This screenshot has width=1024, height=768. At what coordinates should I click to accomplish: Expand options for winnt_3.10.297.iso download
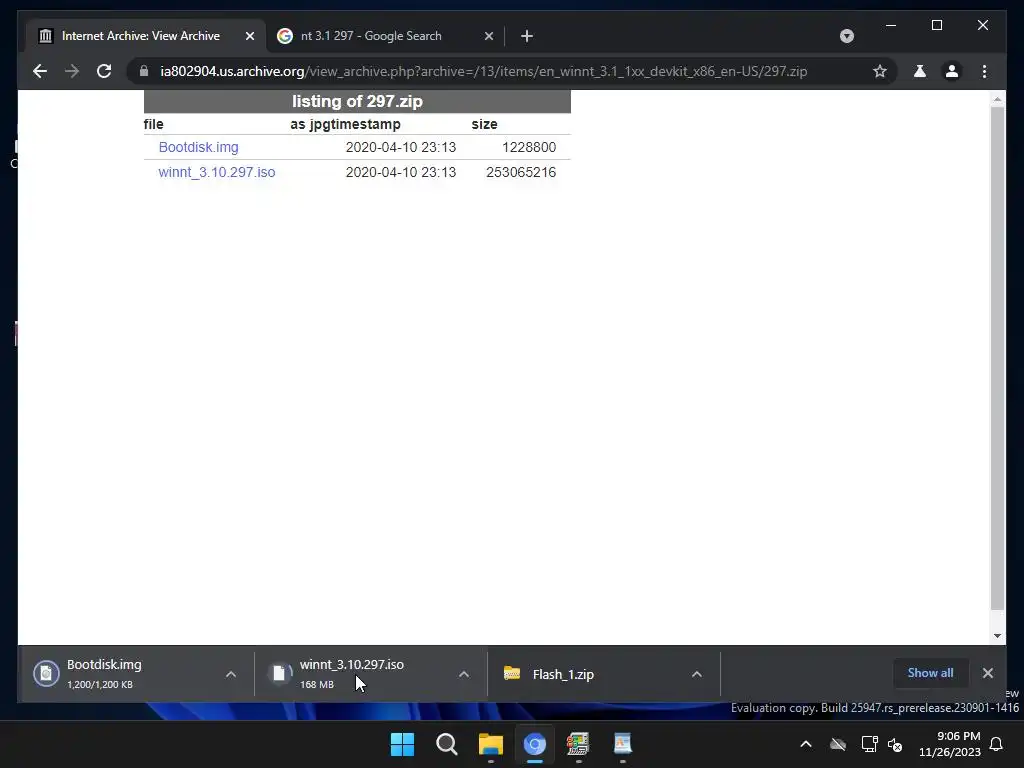pos(464,674)
